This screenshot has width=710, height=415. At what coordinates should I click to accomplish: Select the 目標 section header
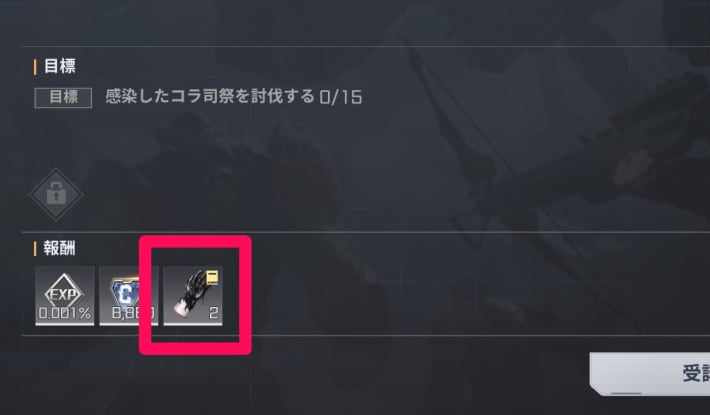point(59,67)
